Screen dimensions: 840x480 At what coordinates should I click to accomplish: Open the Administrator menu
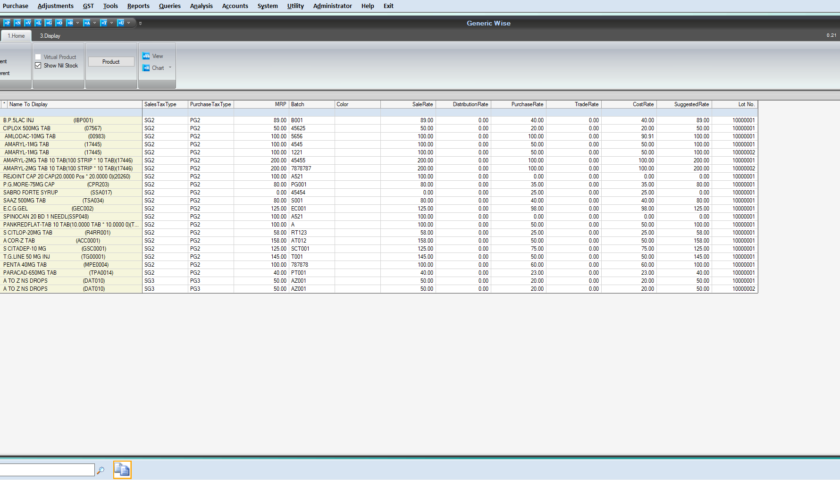point(333,6)
